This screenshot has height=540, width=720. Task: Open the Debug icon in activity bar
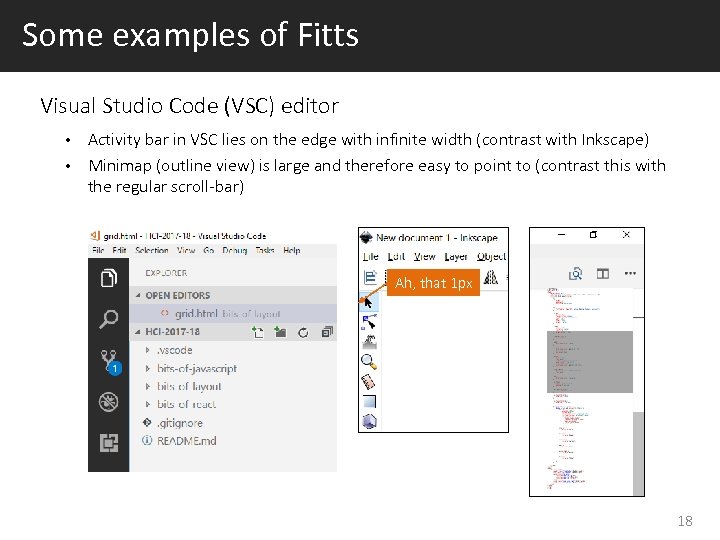click(109, 402)
